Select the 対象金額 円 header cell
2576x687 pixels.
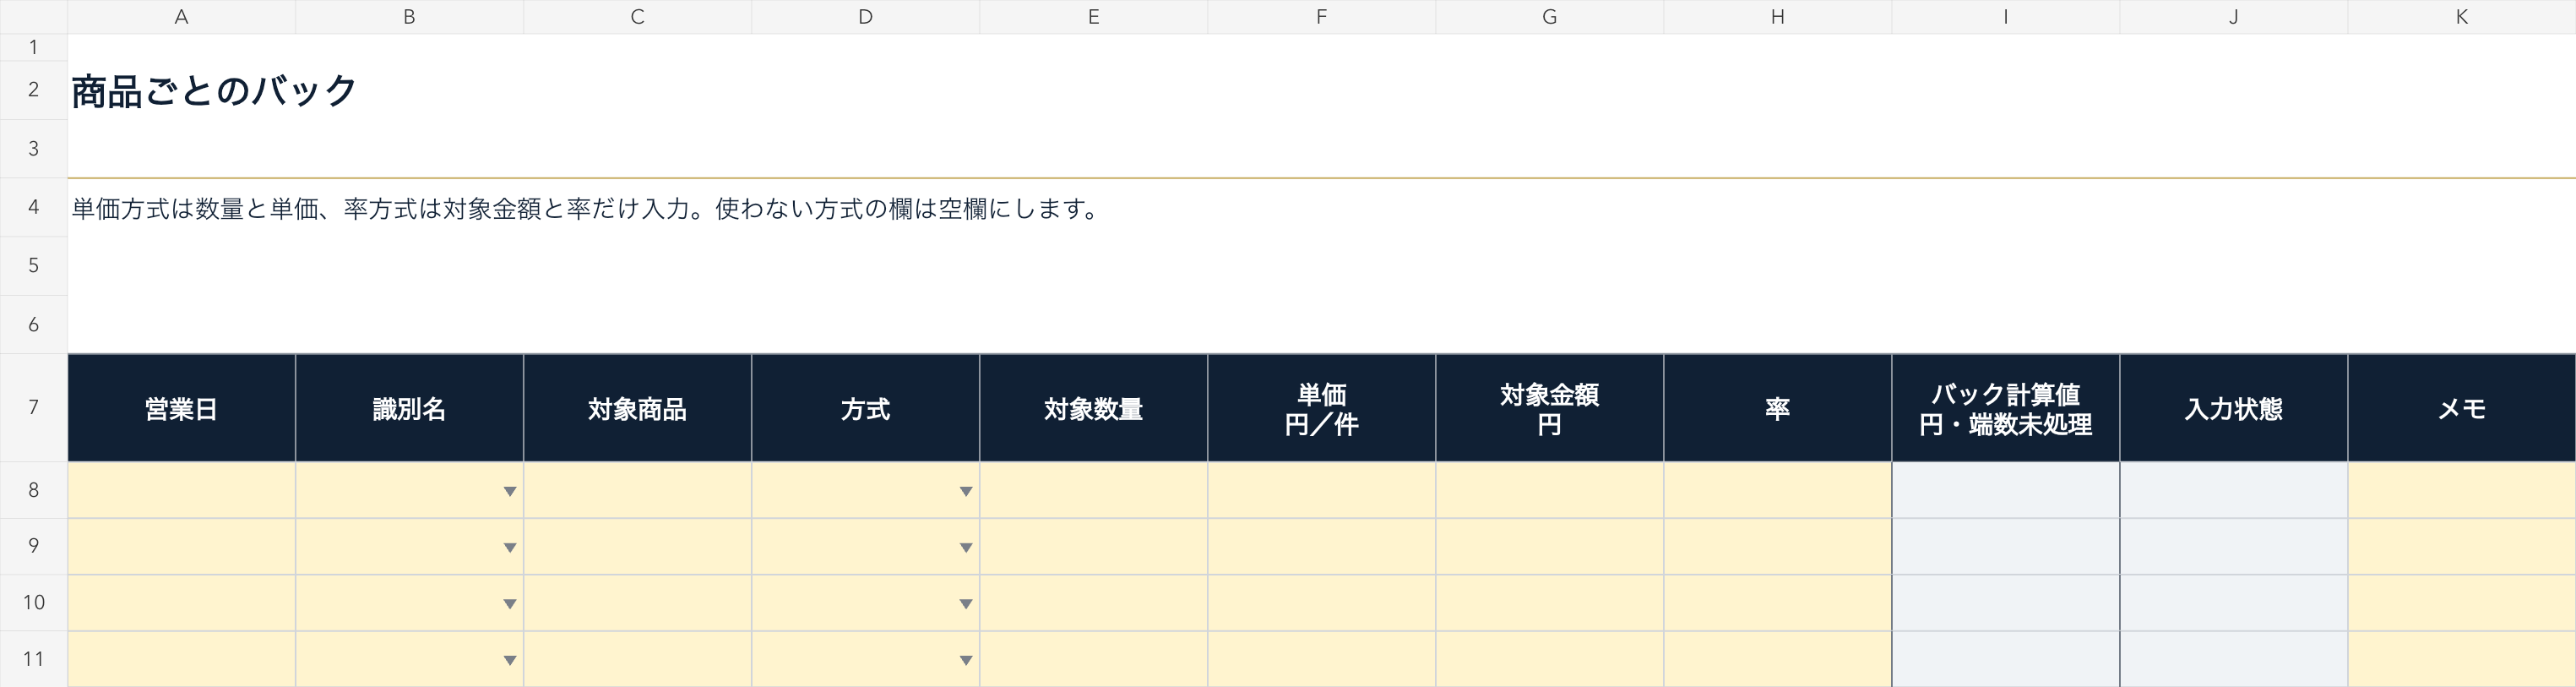[x=1549, y=408]
